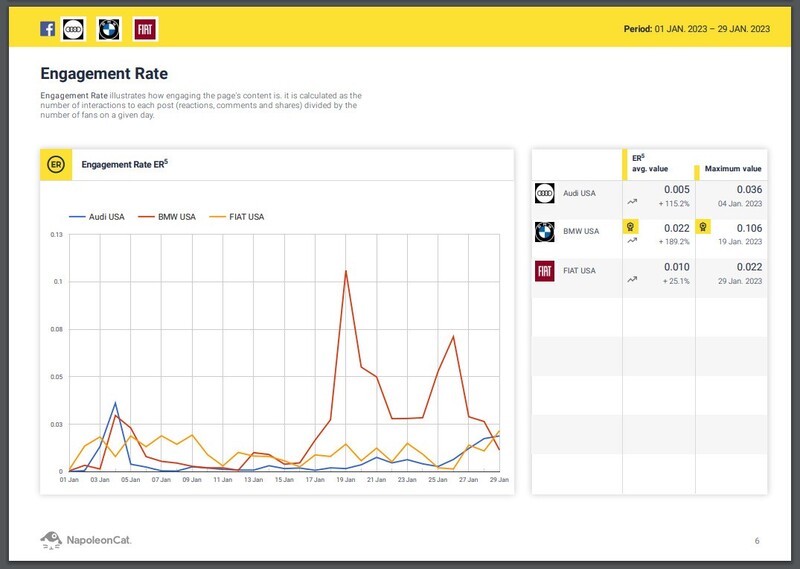Image resolution: width=800 pixels, height=569 pixels.
Task: Click the BMW logo in the yellow header
Action: pos(109,29)
